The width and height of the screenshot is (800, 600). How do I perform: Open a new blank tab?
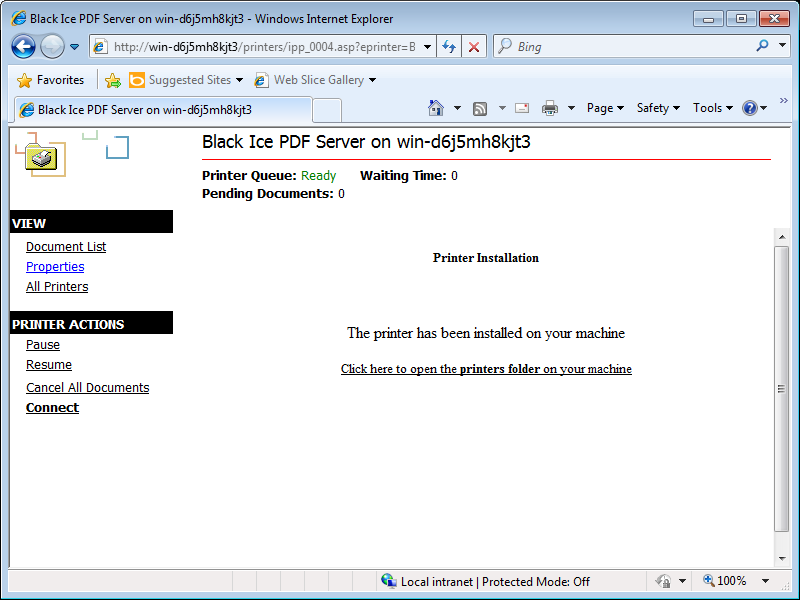[x=327, y=110]
